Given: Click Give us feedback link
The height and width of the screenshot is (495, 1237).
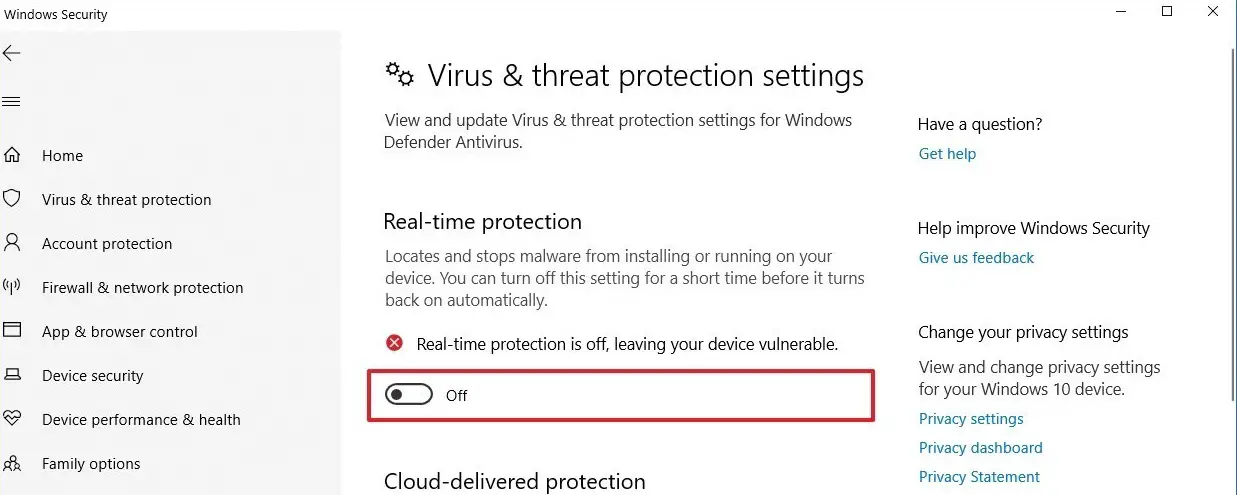Looking at the screenshot, I should (976, 258).
